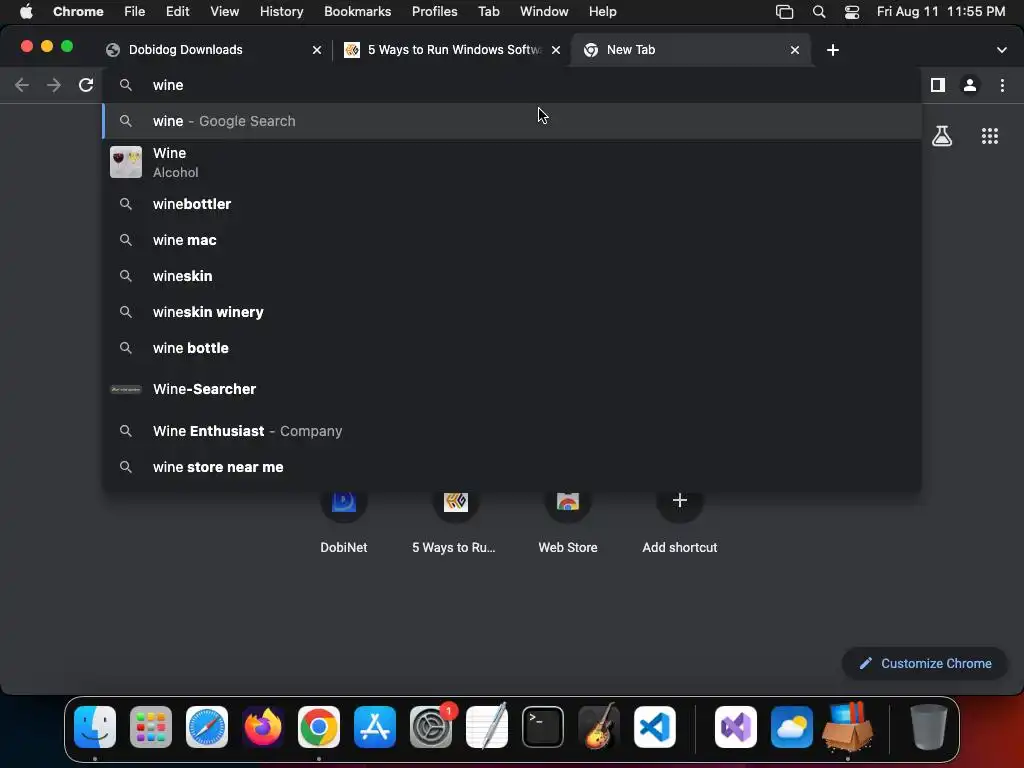Pick the winebottler suggestion

(512, 204)
